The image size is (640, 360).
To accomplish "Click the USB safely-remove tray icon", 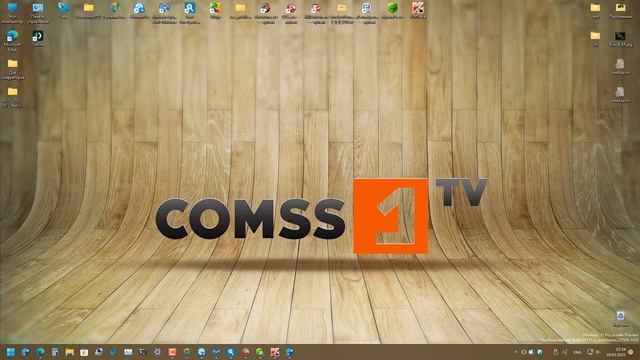I will pos(555,352).
